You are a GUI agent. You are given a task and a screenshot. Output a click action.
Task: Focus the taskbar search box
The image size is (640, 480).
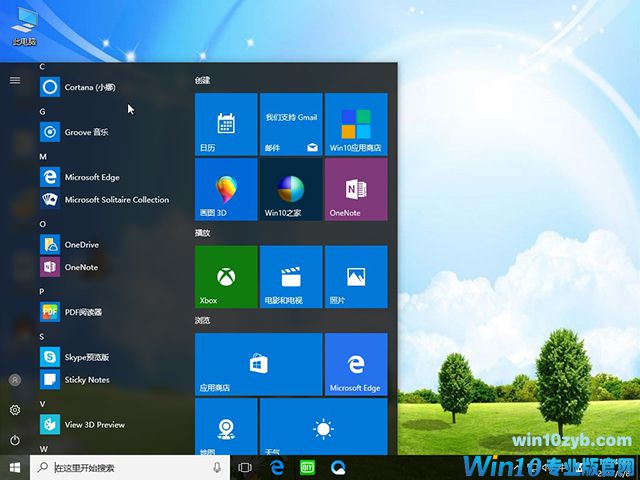click(x=130, y=468)
